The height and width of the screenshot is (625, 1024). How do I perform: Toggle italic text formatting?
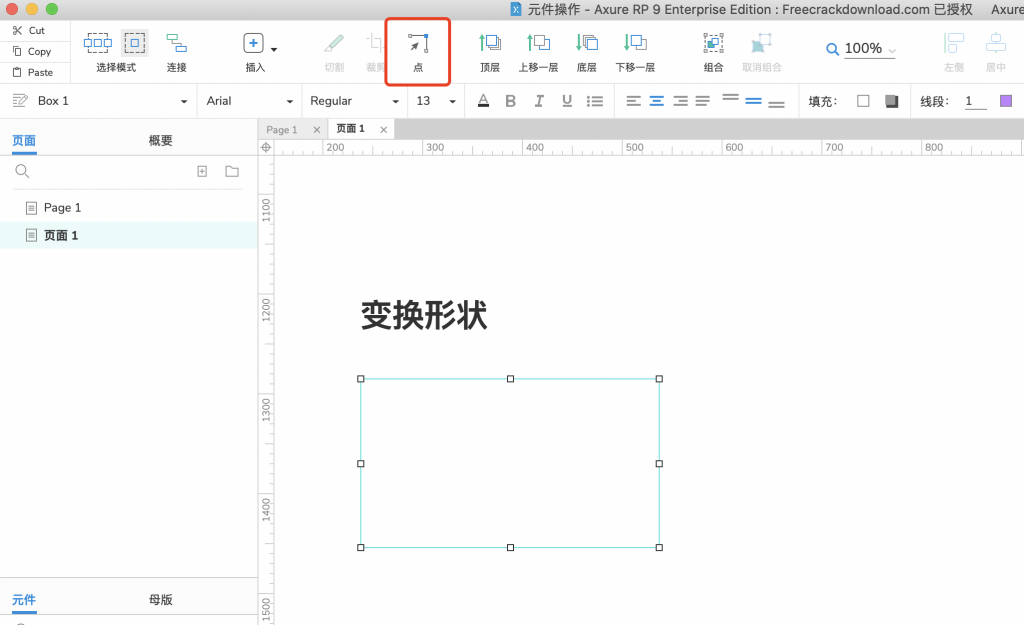[x=539, y=101]
